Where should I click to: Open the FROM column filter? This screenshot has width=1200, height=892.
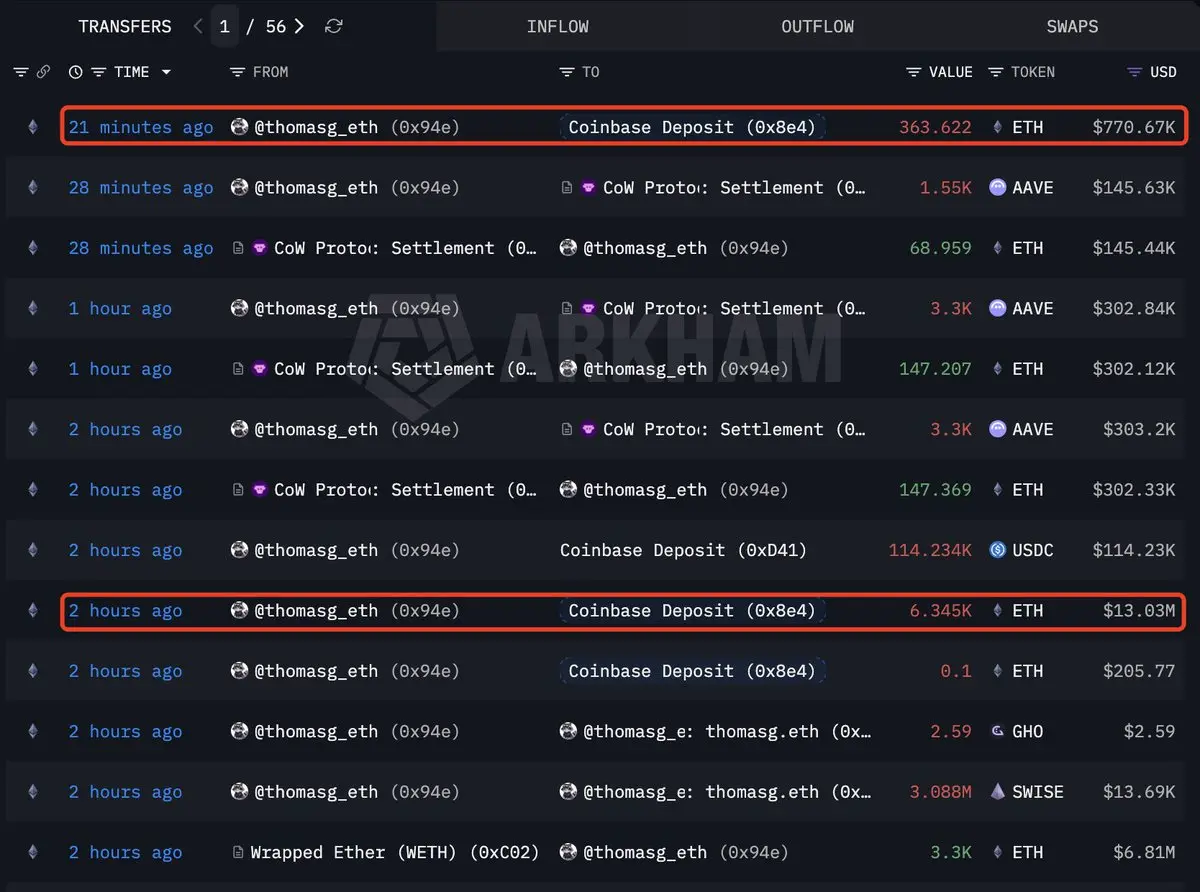tap(237, 72)
